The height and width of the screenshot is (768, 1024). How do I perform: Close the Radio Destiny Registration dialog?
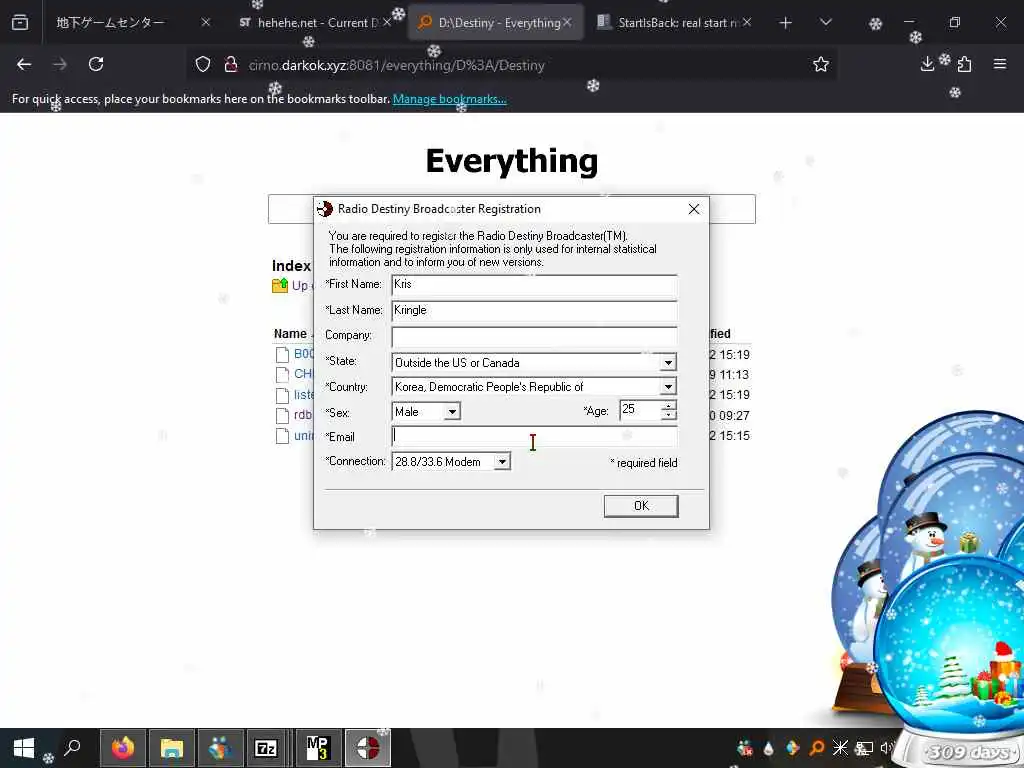694,209
